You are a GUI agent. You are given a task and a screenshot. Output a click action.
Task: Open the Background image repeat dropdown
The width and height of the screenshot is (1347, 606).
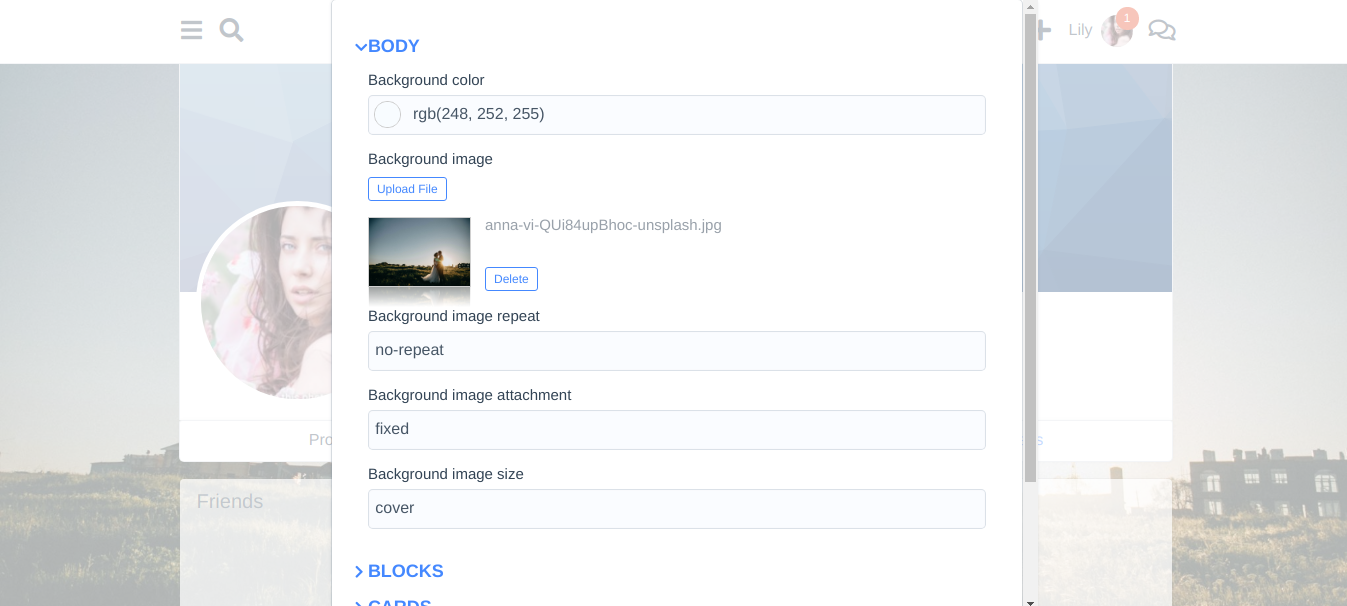tap(676, 351)
